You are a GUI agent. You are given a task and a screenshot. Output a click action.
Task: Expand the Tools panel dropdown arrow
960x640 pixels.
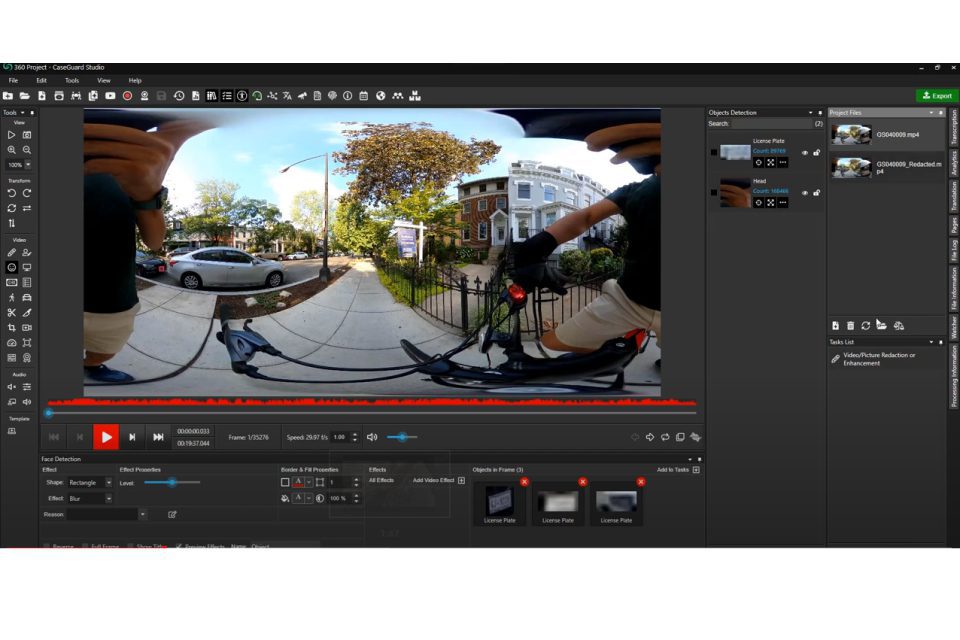[23, 113]
